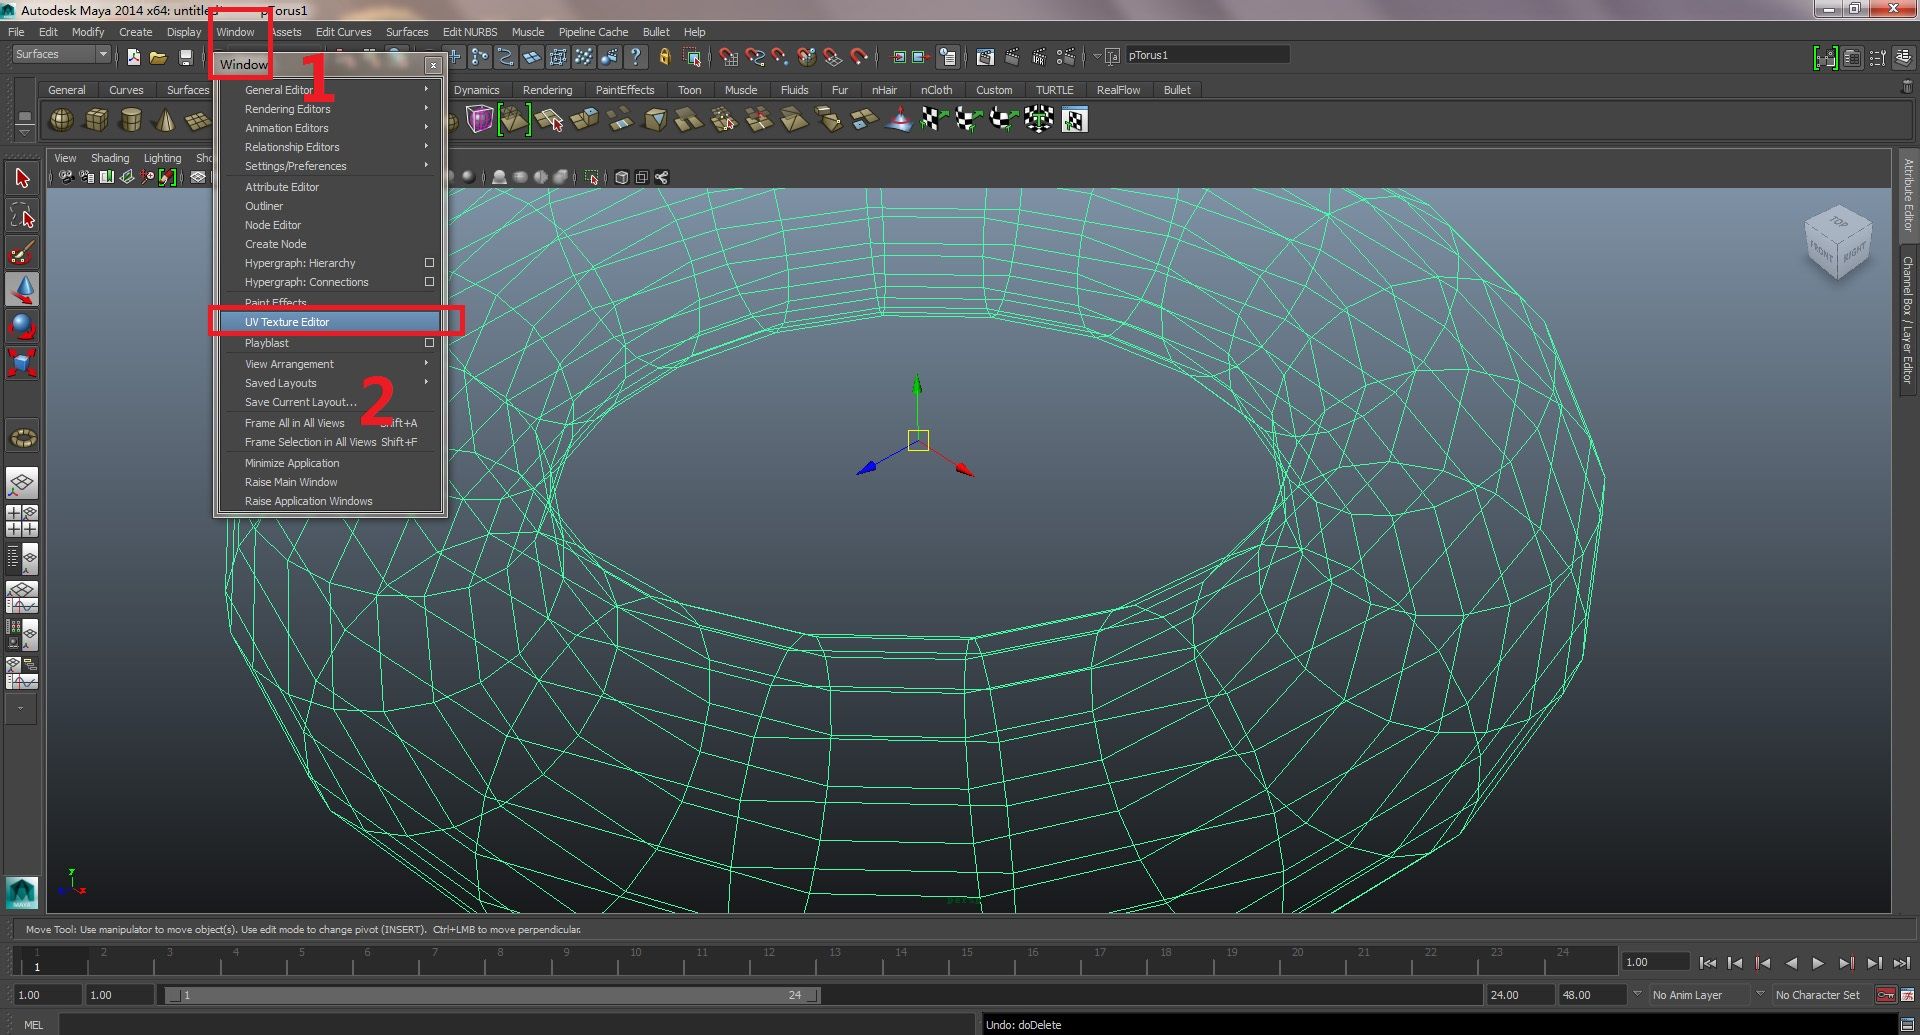1920x1035 pixels.
Task: Show the Channel Box panel icon
Action: point(1902,58)
